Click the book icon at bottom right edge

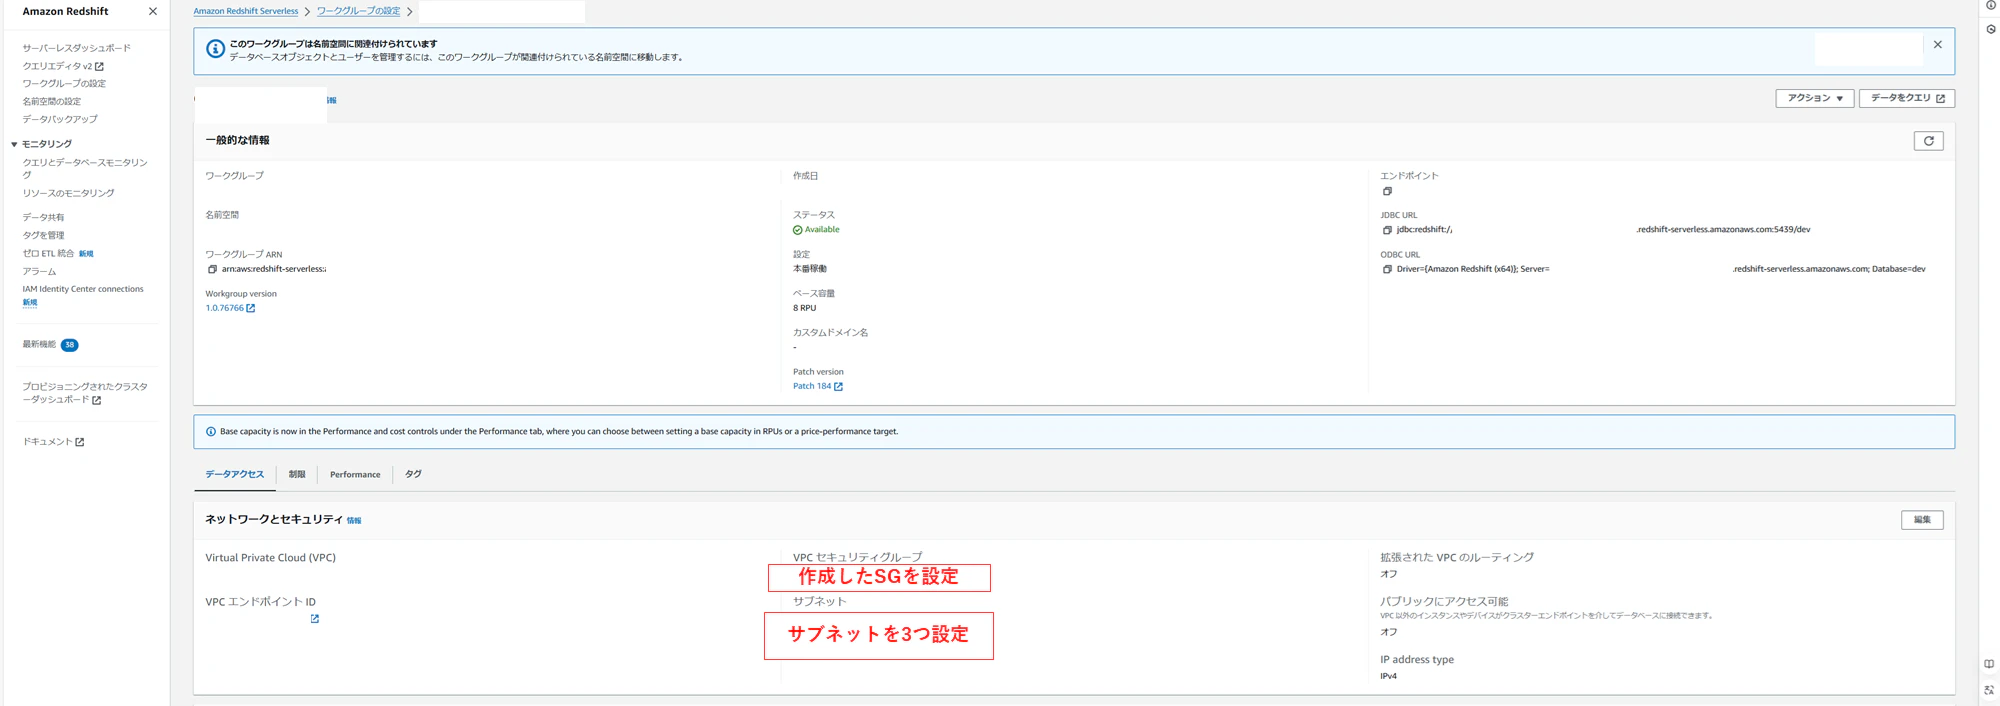[x=1989, y=664]
